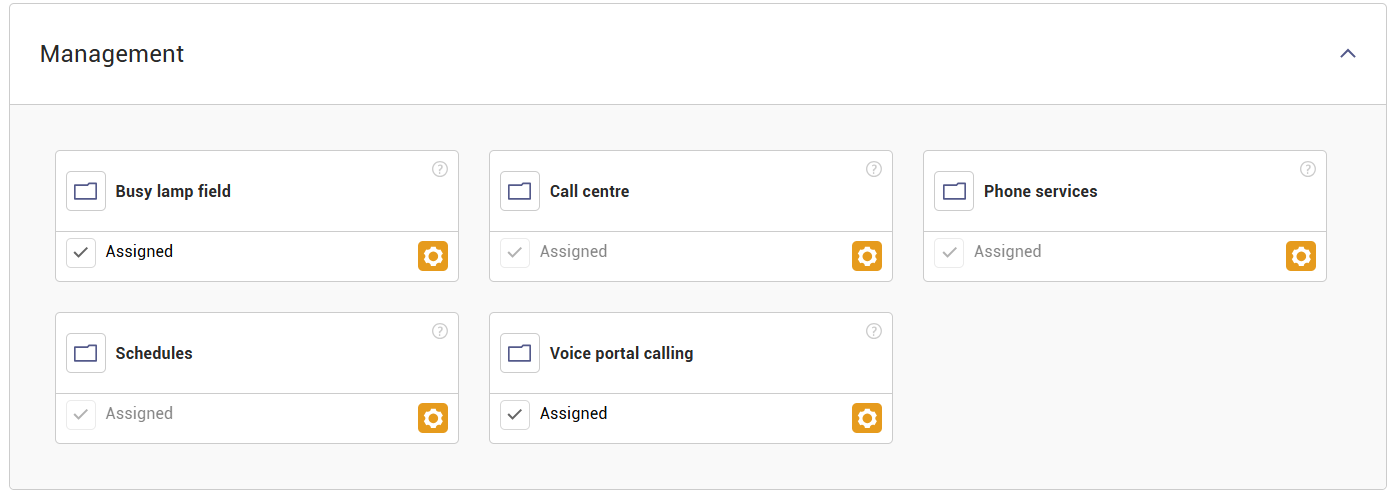Click the Phone services title

tap(1040, 191)
